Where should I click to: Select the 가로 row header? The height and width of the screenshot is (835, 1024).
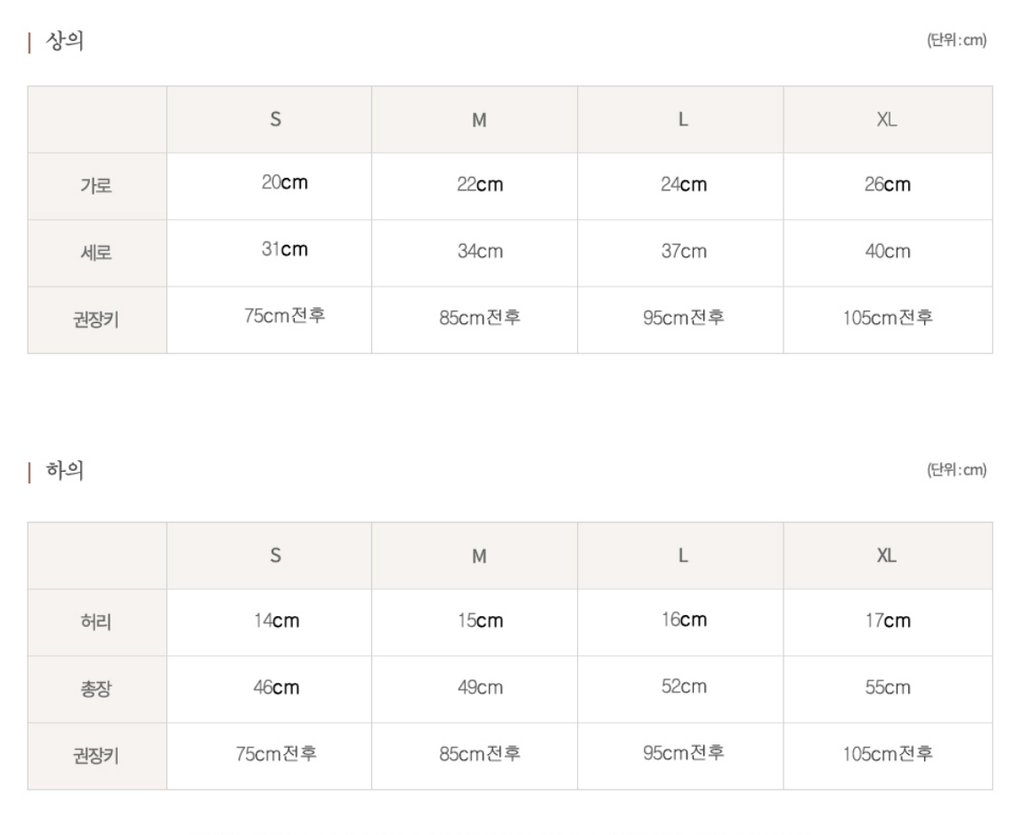(96, 186)
